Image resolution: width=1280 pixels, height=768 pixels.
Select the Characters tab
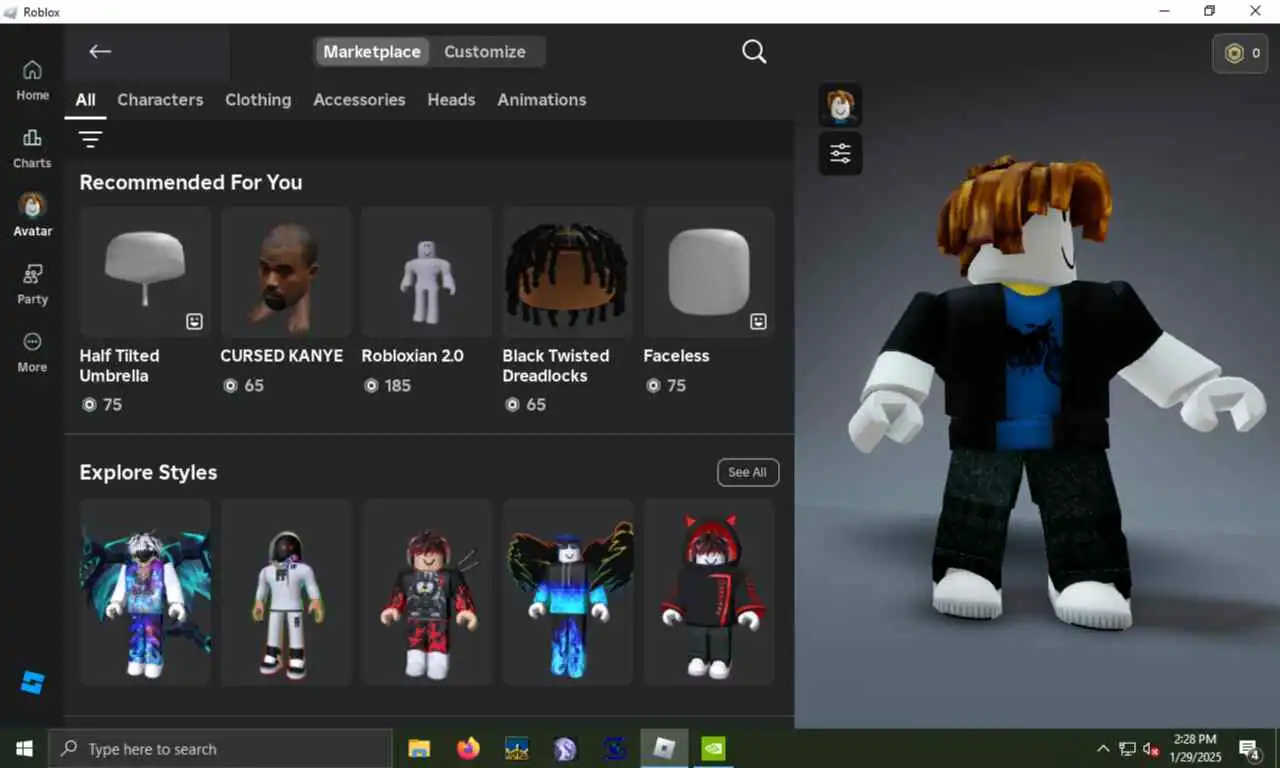pos(160,100)
